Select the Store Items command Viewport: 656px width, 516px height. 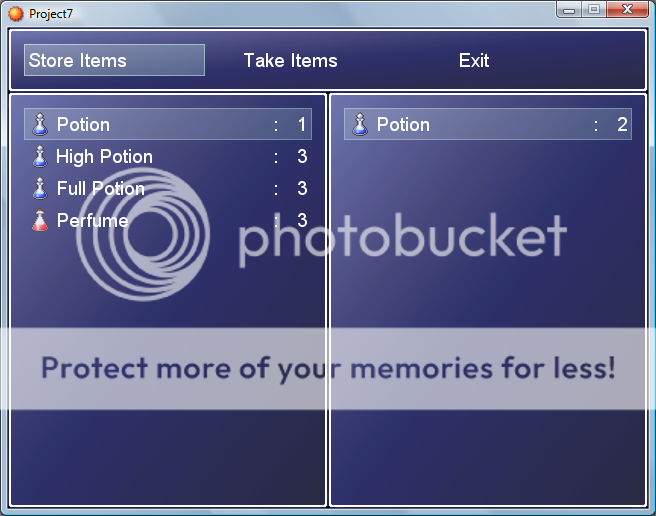click(114, 60)
